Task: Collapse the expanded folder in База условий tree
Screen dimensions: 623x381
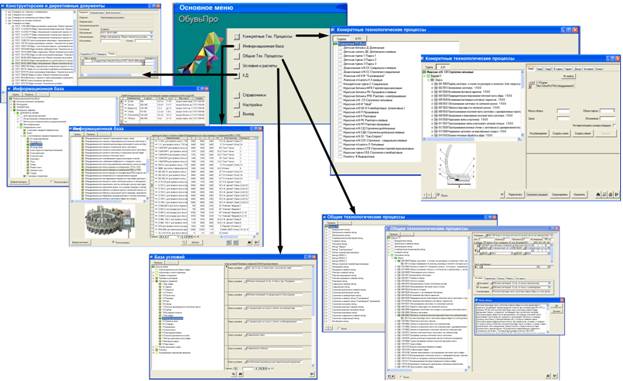Action: (x=153, y=280)
